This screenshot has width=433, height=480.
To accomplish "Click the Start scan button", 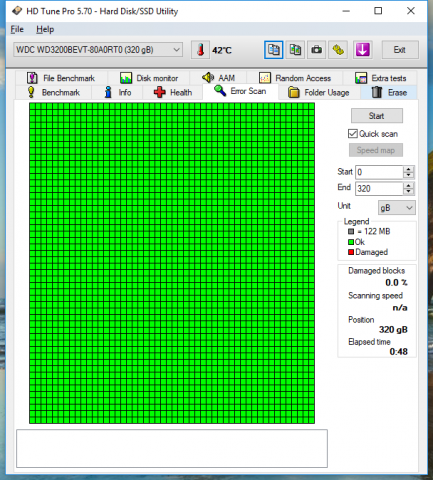I will [377, 116].
